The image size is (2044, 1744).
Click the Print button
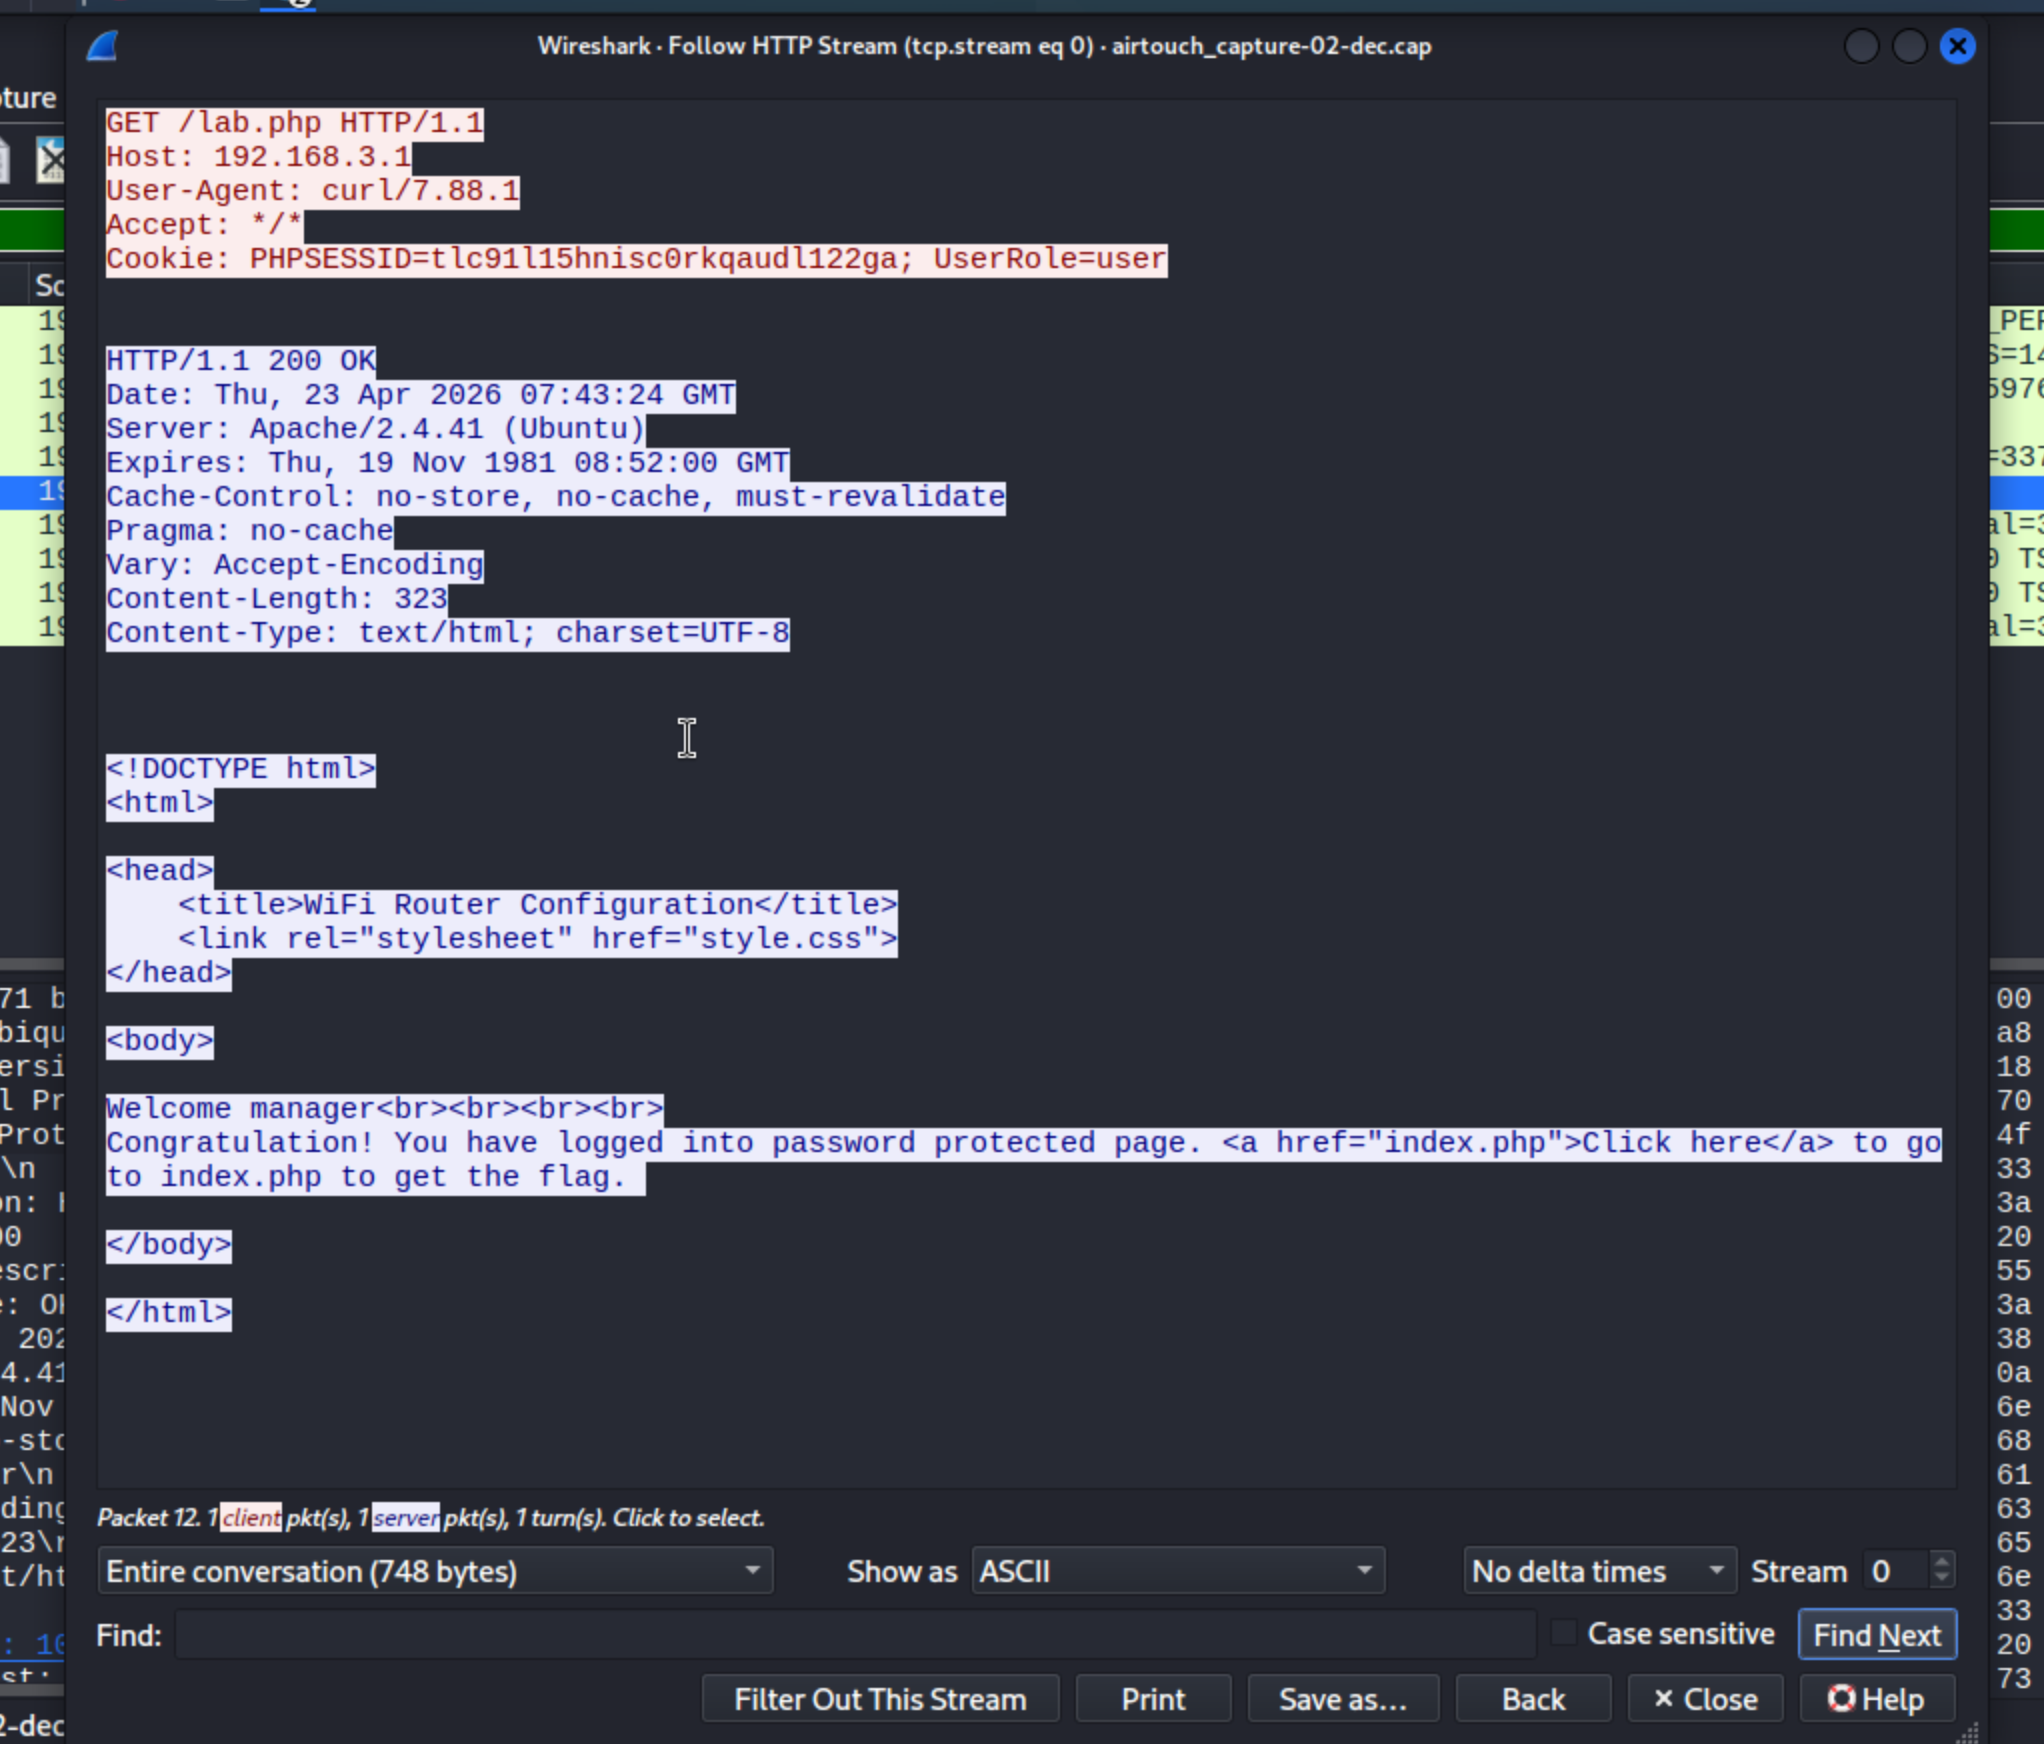[x=1152, y=1699]
